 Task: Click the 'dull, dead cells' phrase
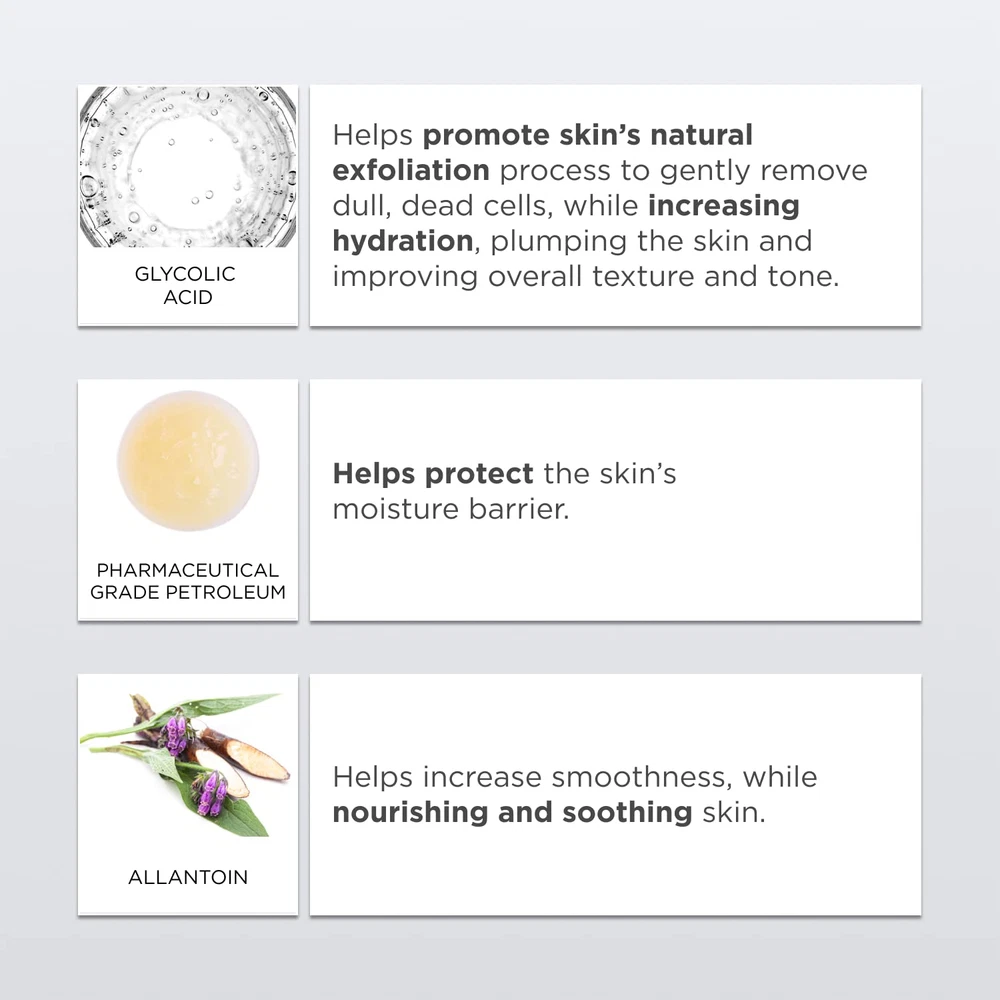(444, 206)
